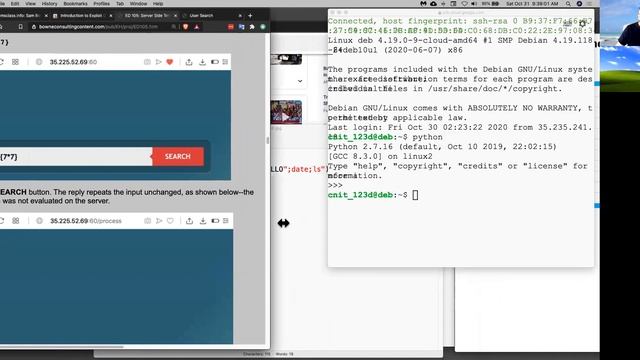
Task: Click the share icon in lower embedded toolbar
Action: pyautogui.click(x=189, y=221)
